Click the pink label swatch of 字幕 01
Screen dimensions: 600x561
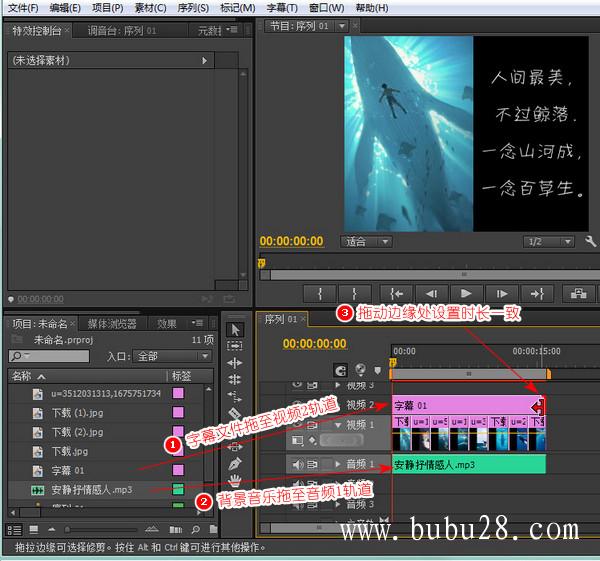pyautogui.click(x=178, y=470)
